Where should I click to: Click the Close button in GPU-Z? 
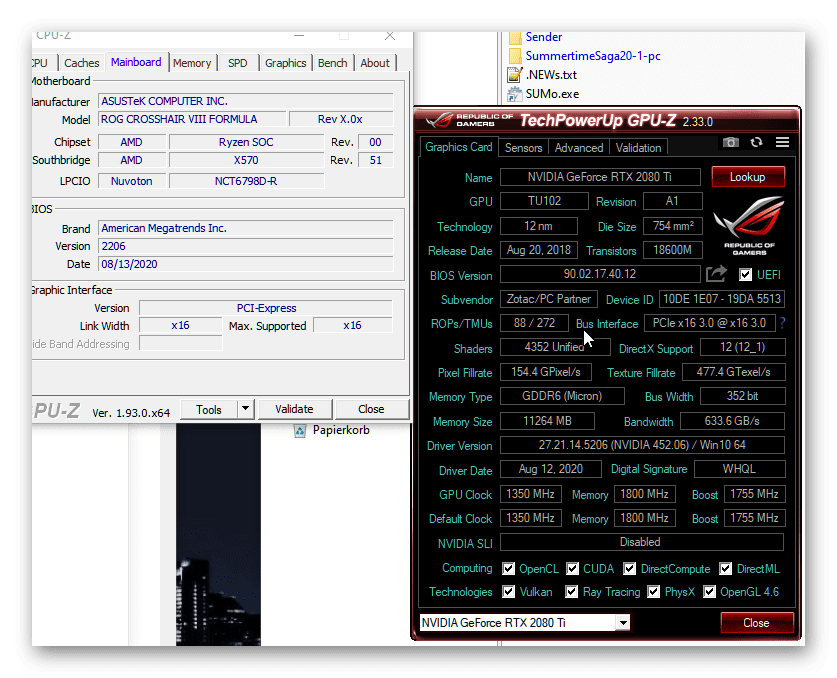coord(756,622)
